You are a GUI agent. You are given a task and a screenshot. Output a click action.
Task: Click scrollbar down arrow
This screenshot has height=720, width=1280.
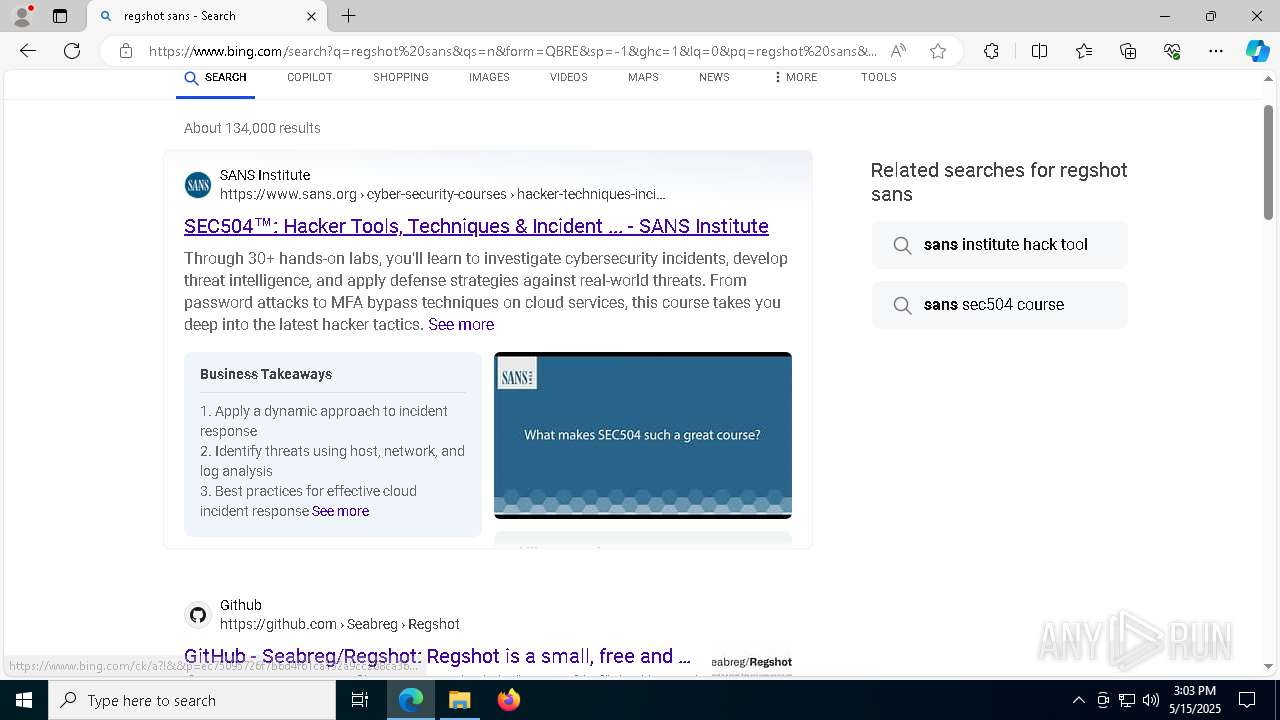point(1268,666)
